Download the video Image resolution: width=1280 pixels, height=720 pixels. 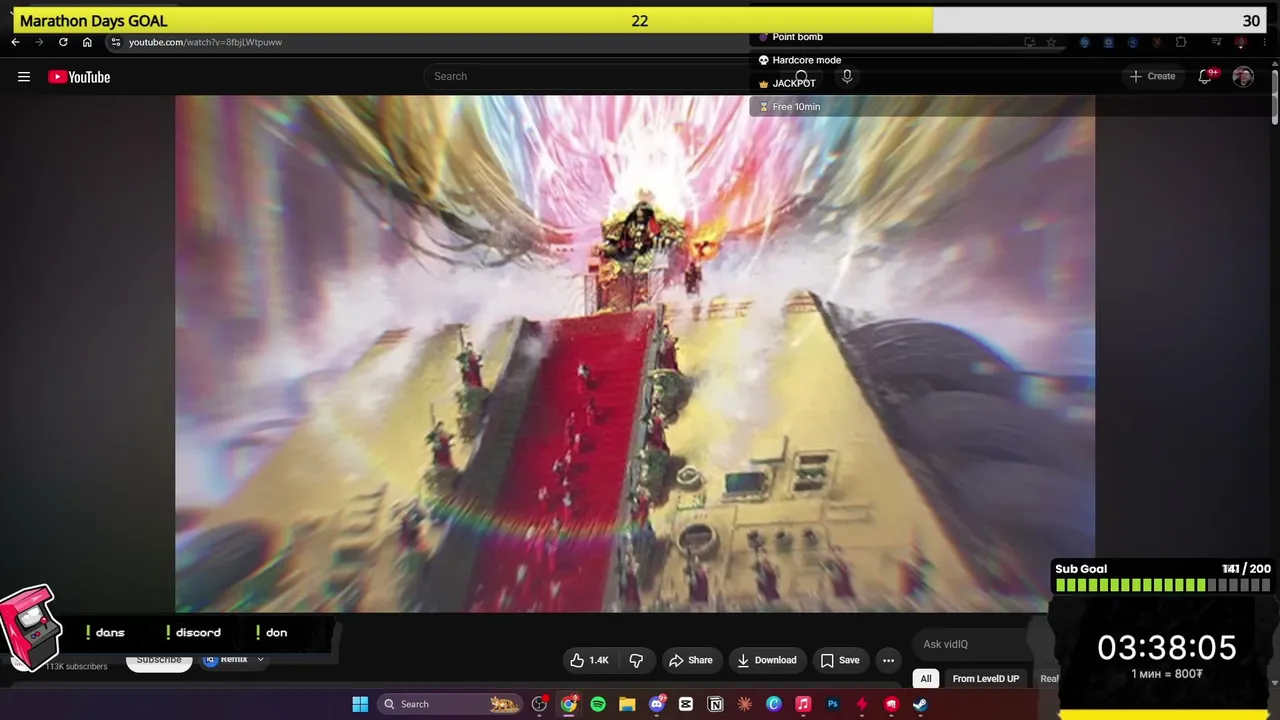pyautogui.click(x=767, y=660)
